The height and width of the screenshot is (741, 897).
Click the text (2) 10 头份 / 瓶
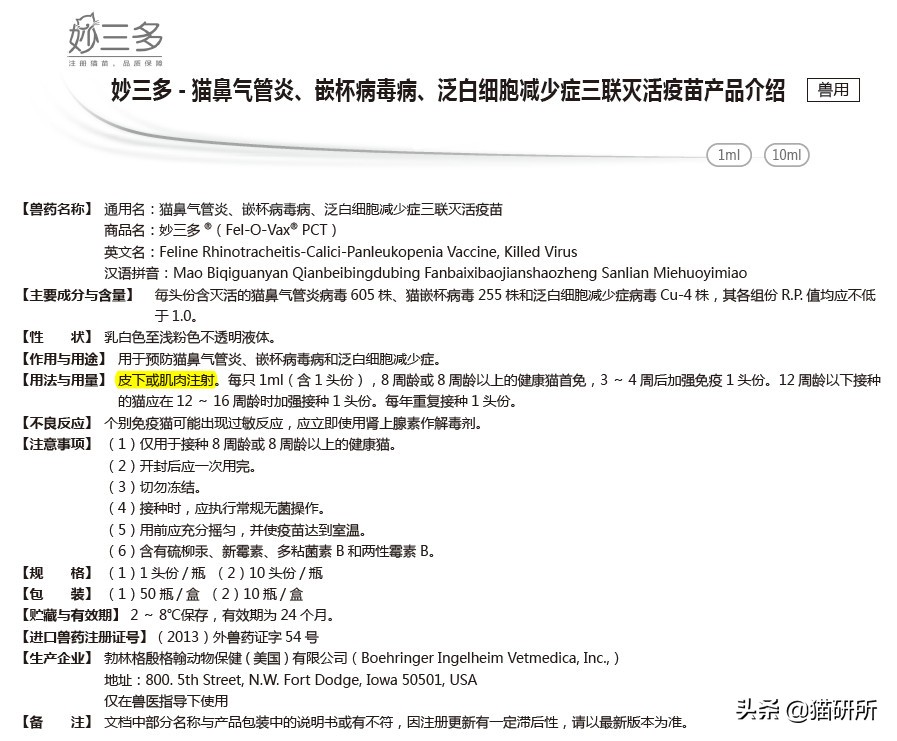click(270, 573)
